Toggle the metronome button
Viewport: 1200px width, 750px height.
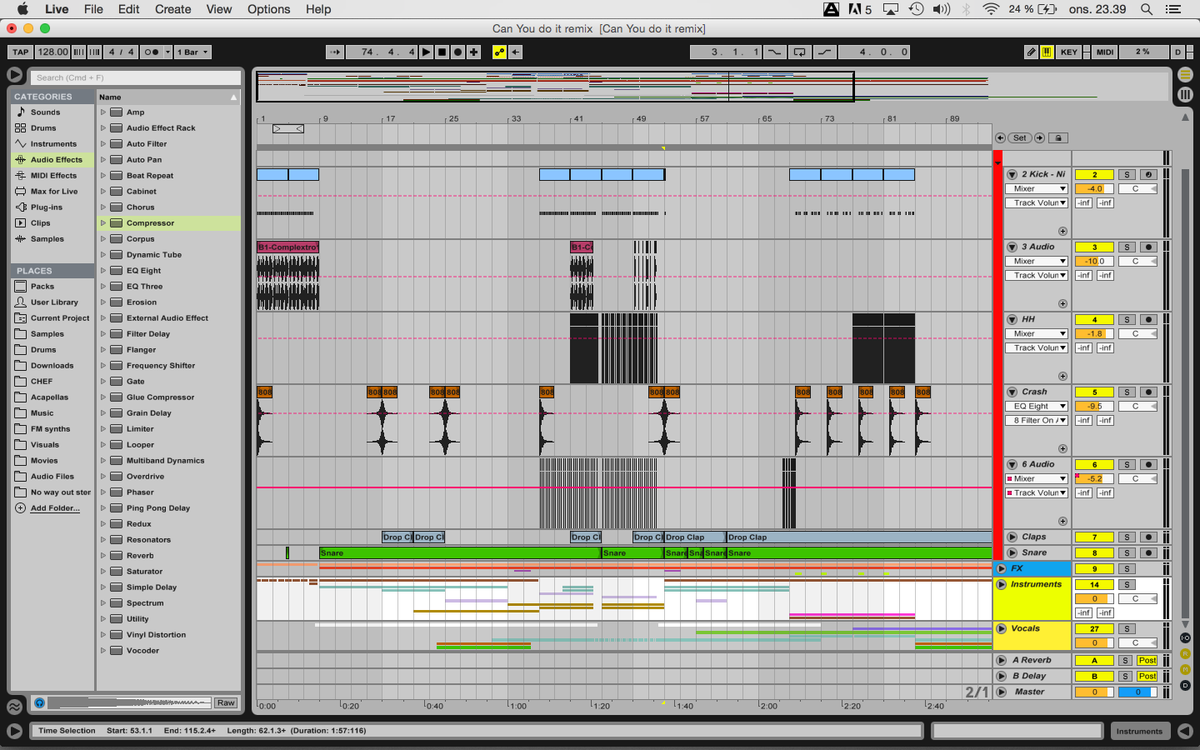click(x=154, y=52)
